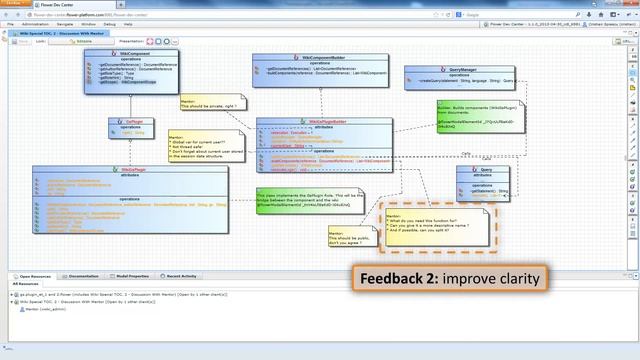The height and width of the screenshot is (360, 640).
Task: Switch to the Documentation tab
Action: point(80,276)
